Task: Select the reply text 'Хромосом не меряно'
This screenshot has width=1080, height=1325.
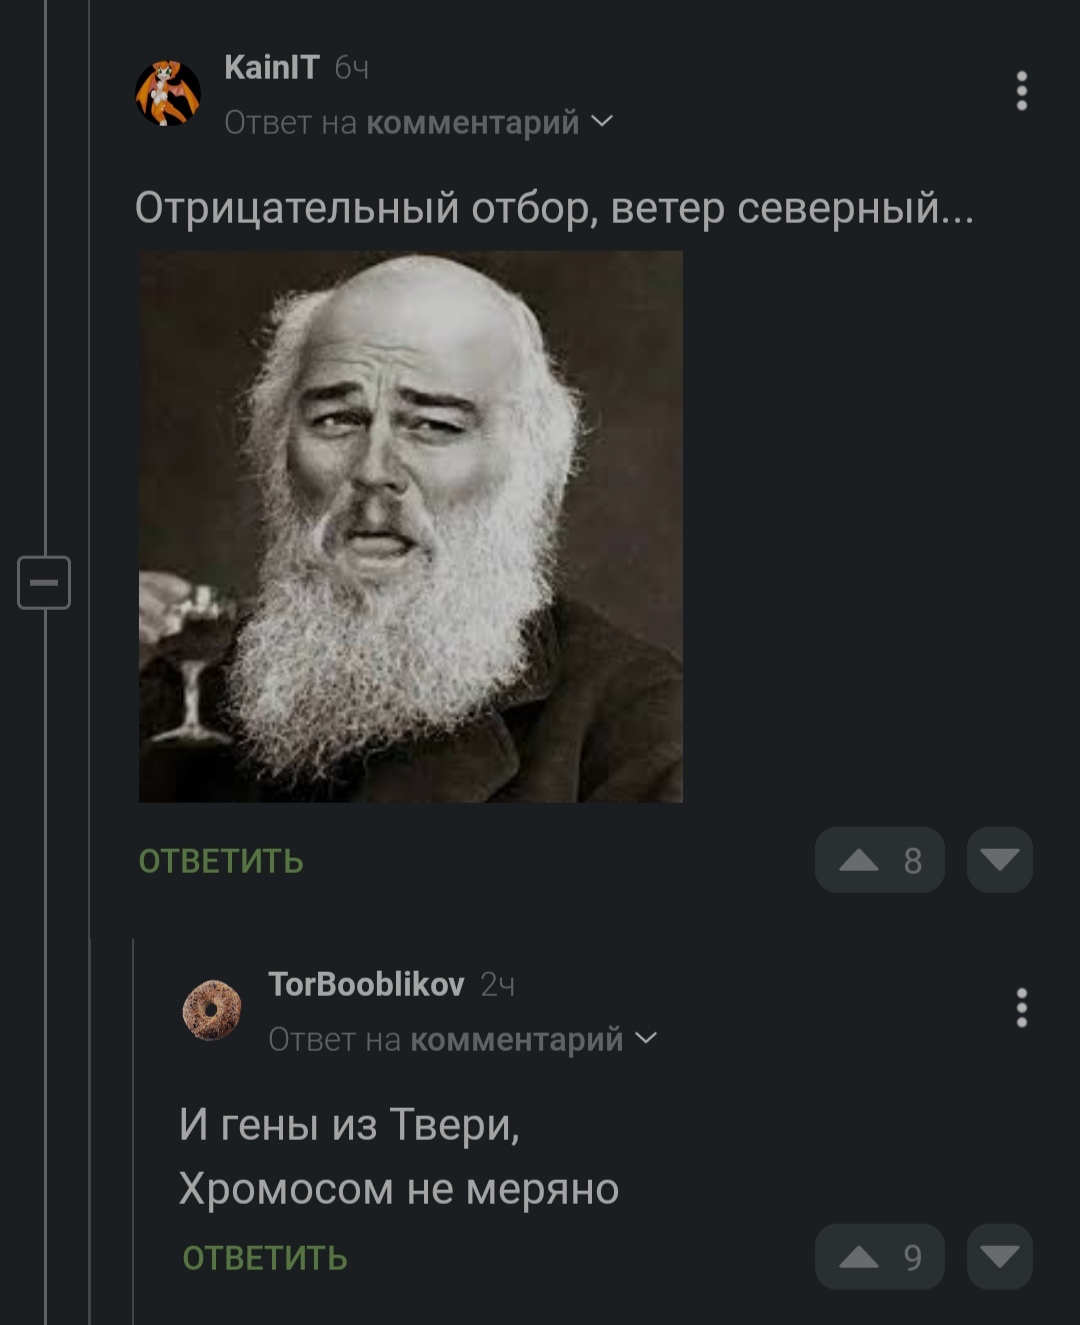Action: [399, 1189]
